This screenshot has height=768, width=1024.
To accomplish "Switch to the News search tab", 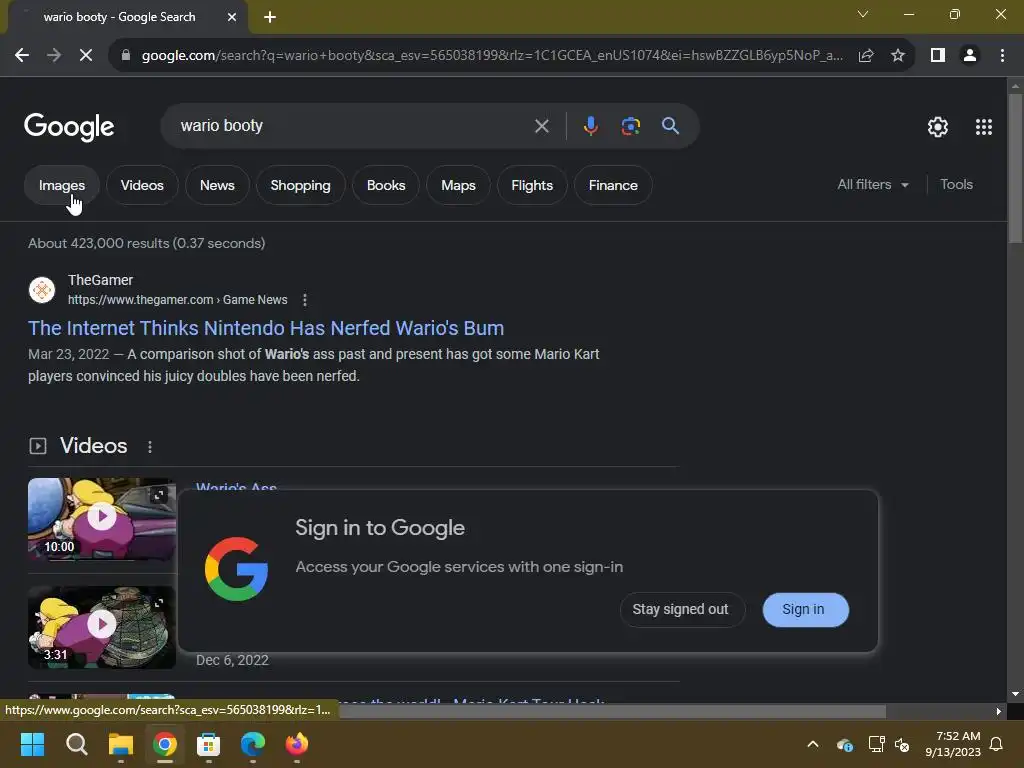I will [217, 185].
